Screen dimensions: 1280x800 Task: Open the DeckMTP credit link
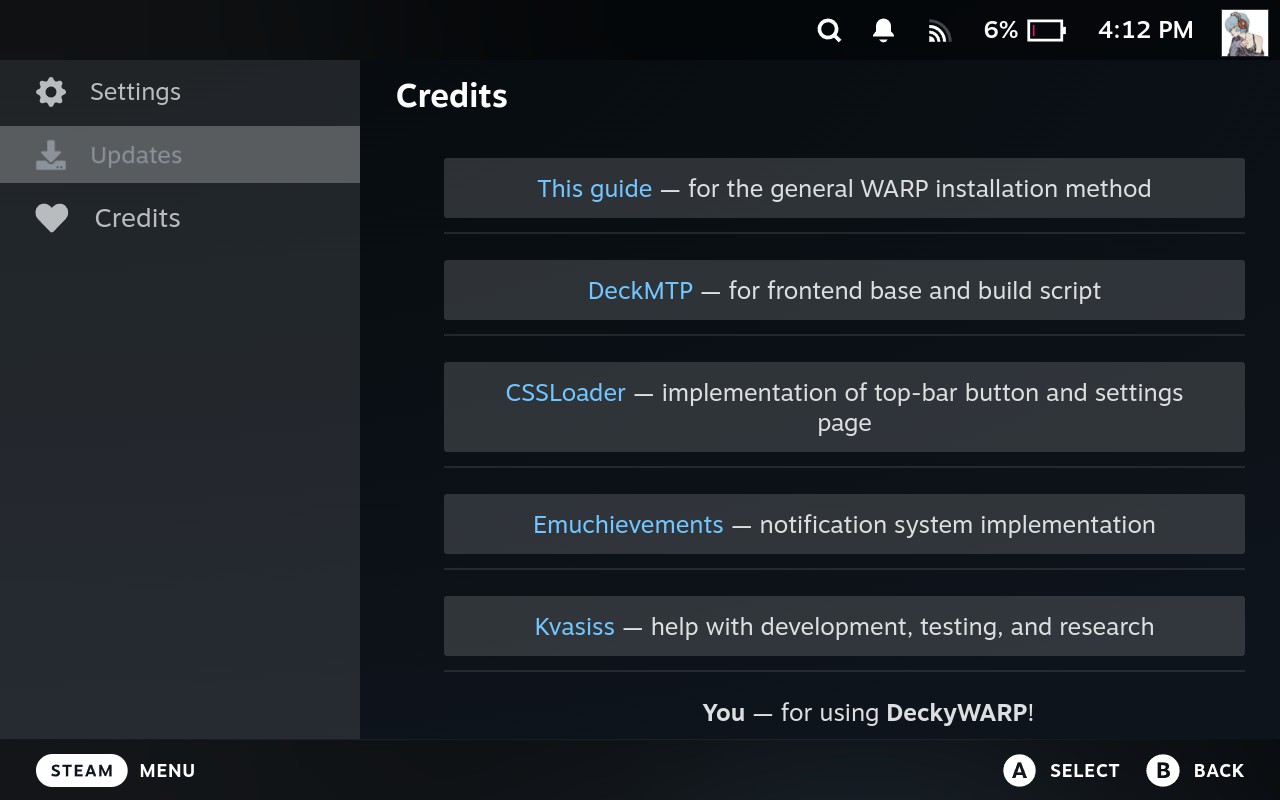(x=640, y=291)
